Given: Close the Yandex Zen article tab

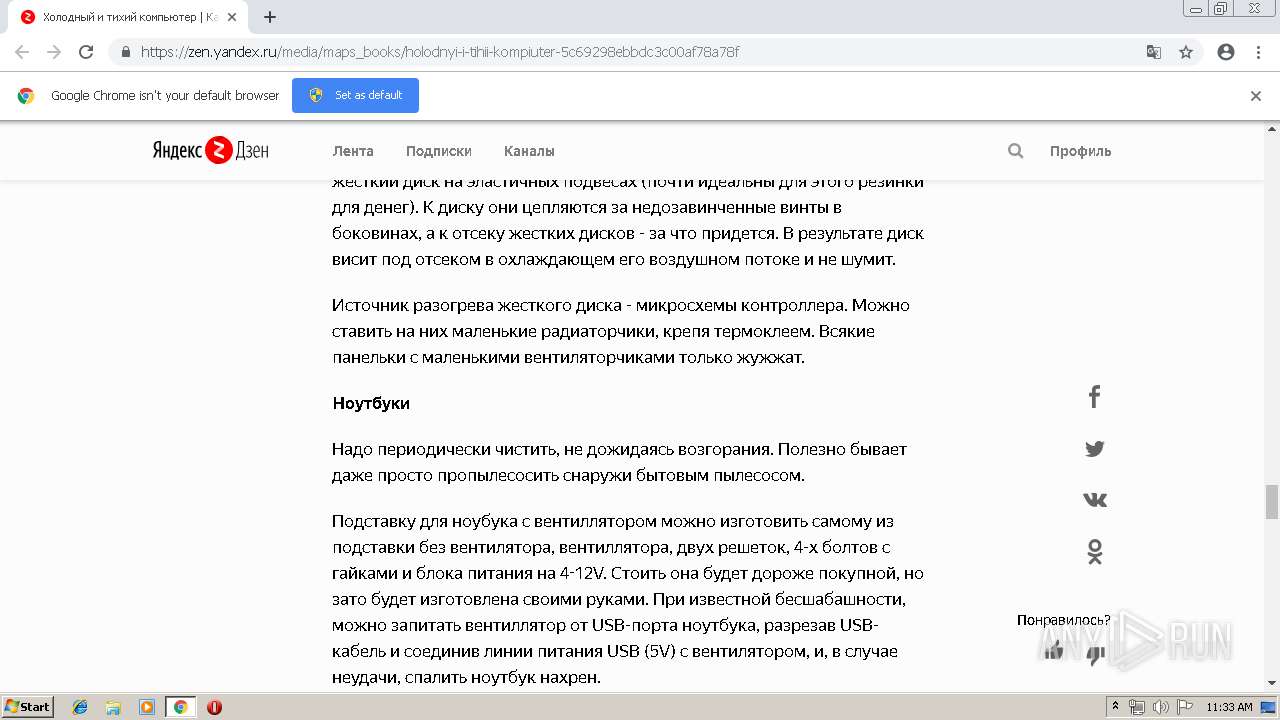Looking at the screenshot, I should click(x=232, y=17).
